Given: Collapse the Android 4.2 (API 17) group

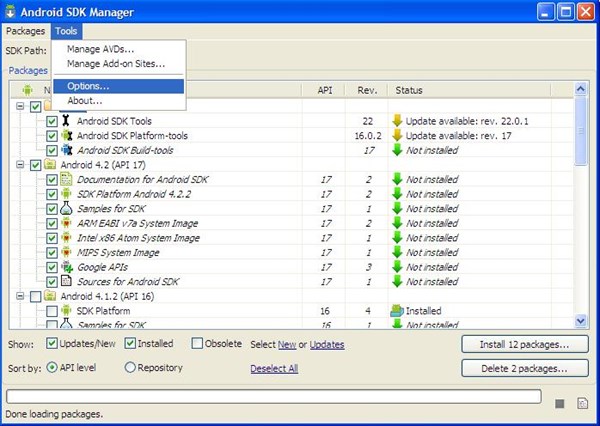Looking at the screenshot, I should (x=20, y=165).
